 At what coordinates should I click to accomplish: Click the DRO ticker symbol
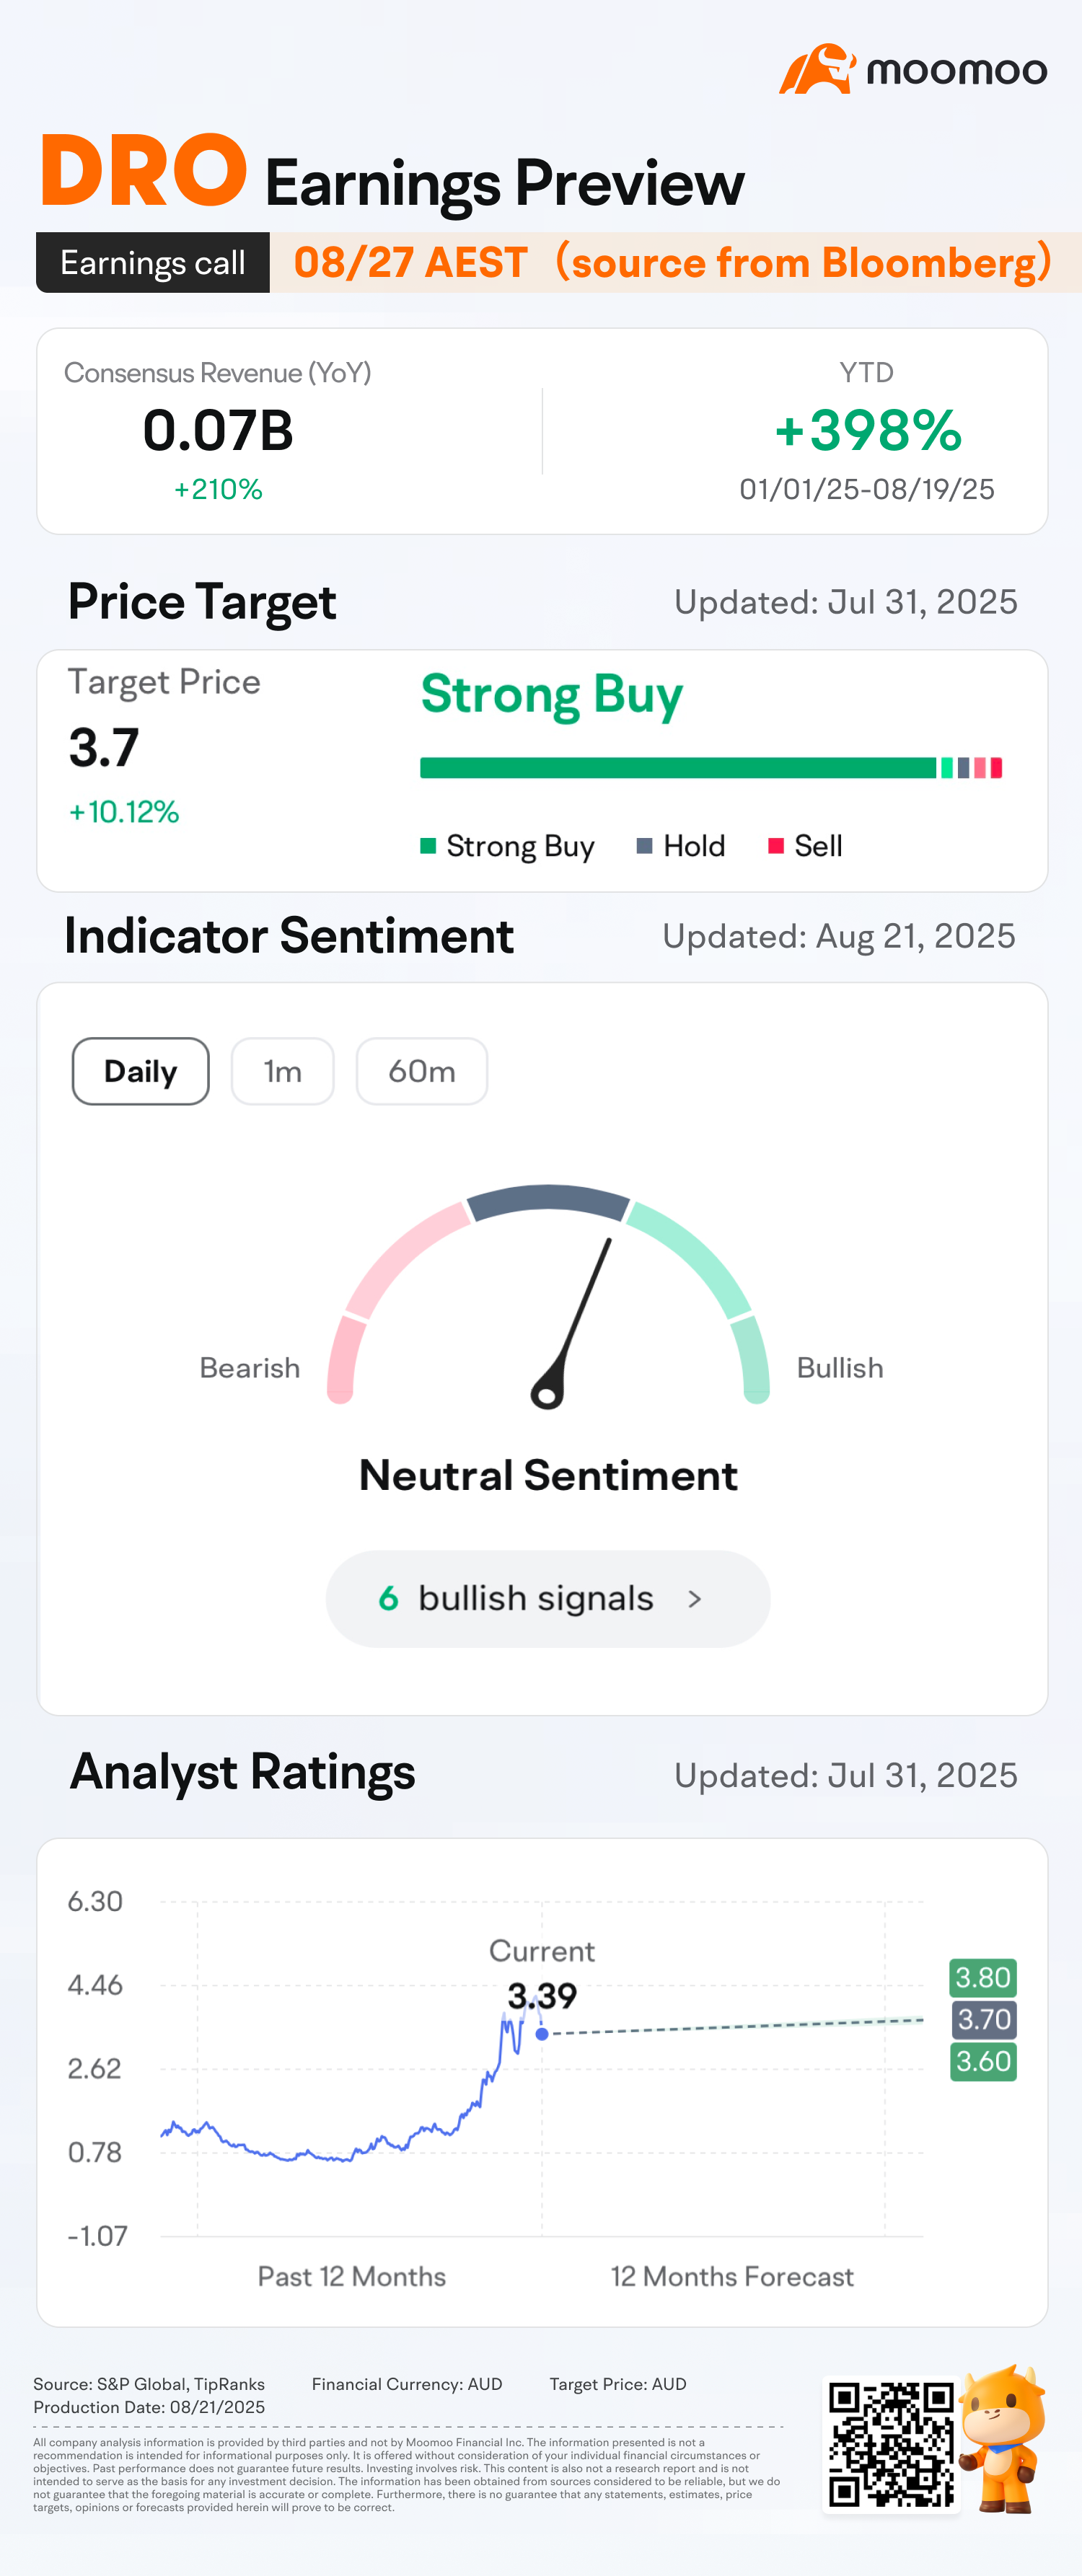click(144, 172)
